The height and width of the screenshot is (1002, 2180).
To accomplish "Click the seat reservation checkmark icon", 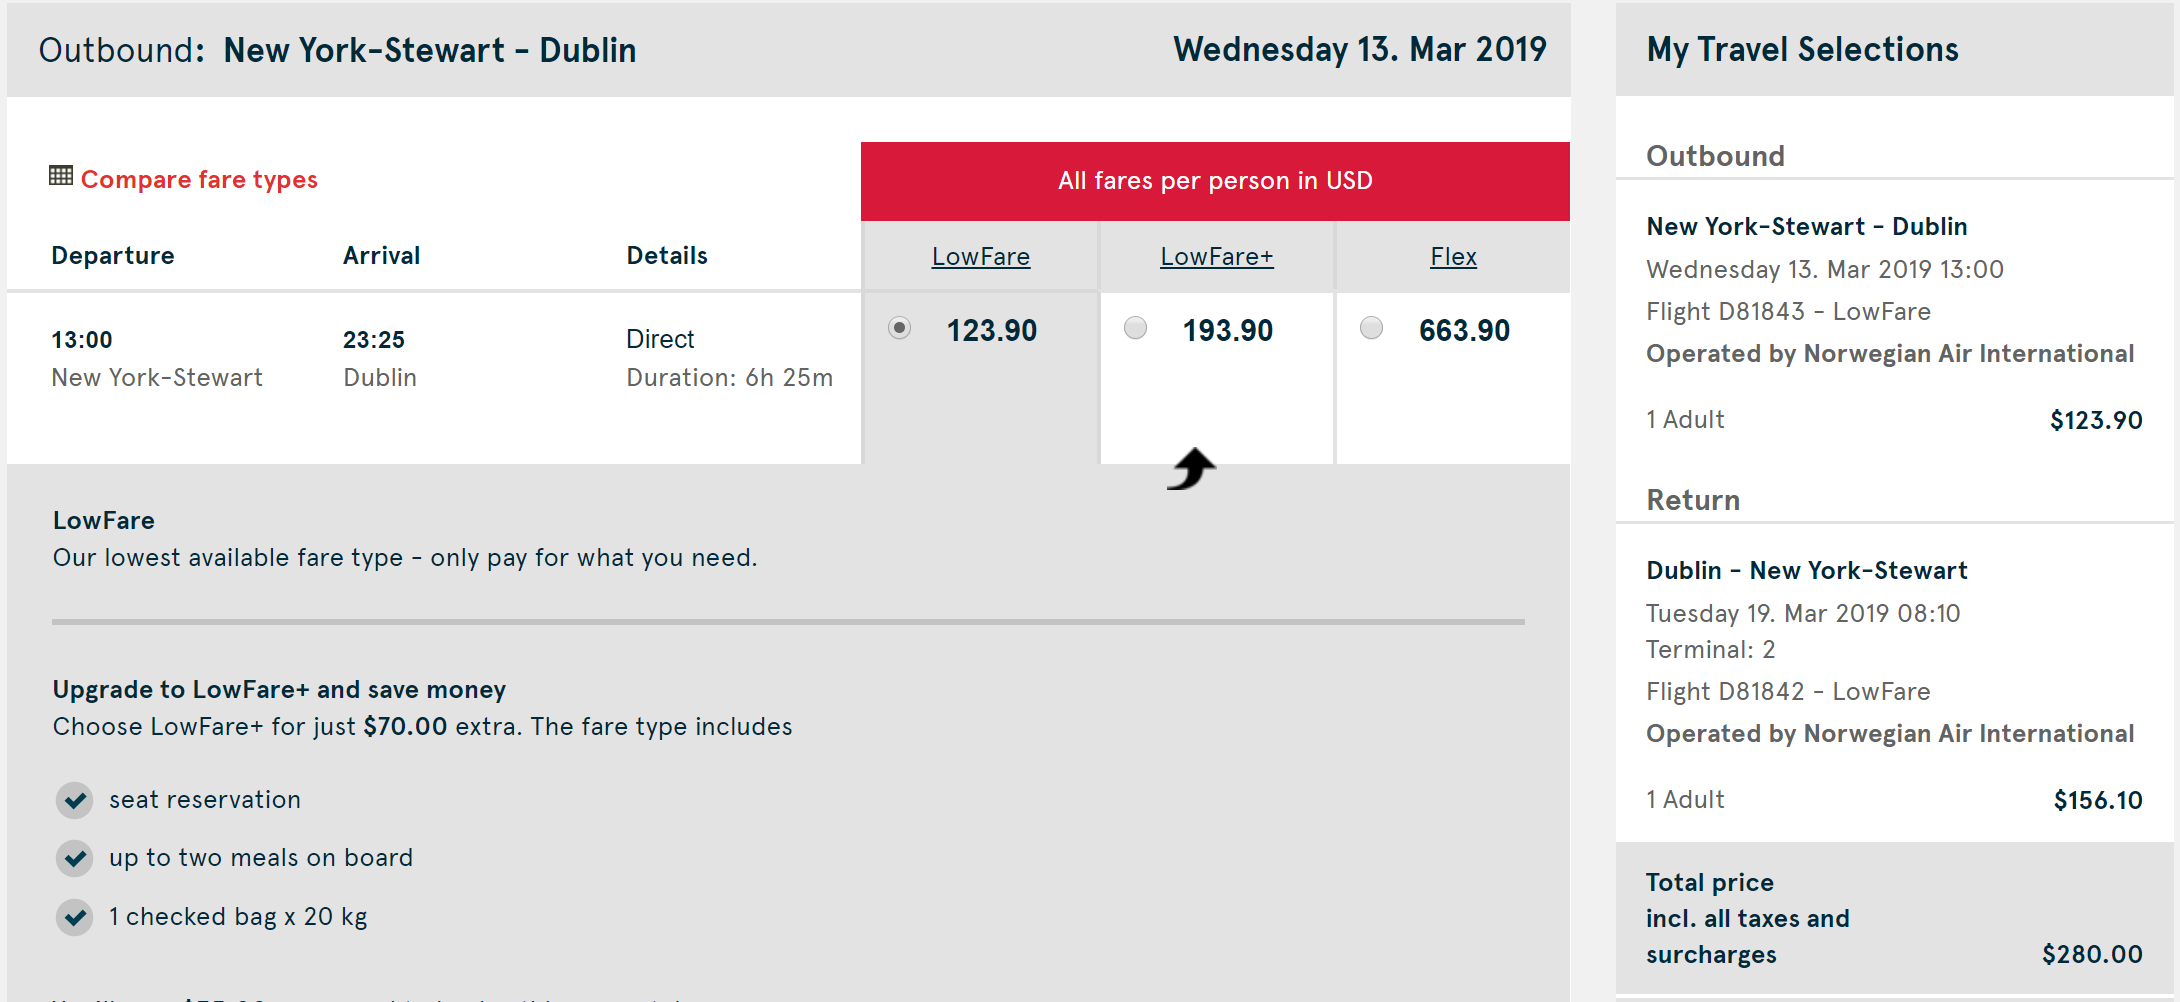I will coord(75,800).
